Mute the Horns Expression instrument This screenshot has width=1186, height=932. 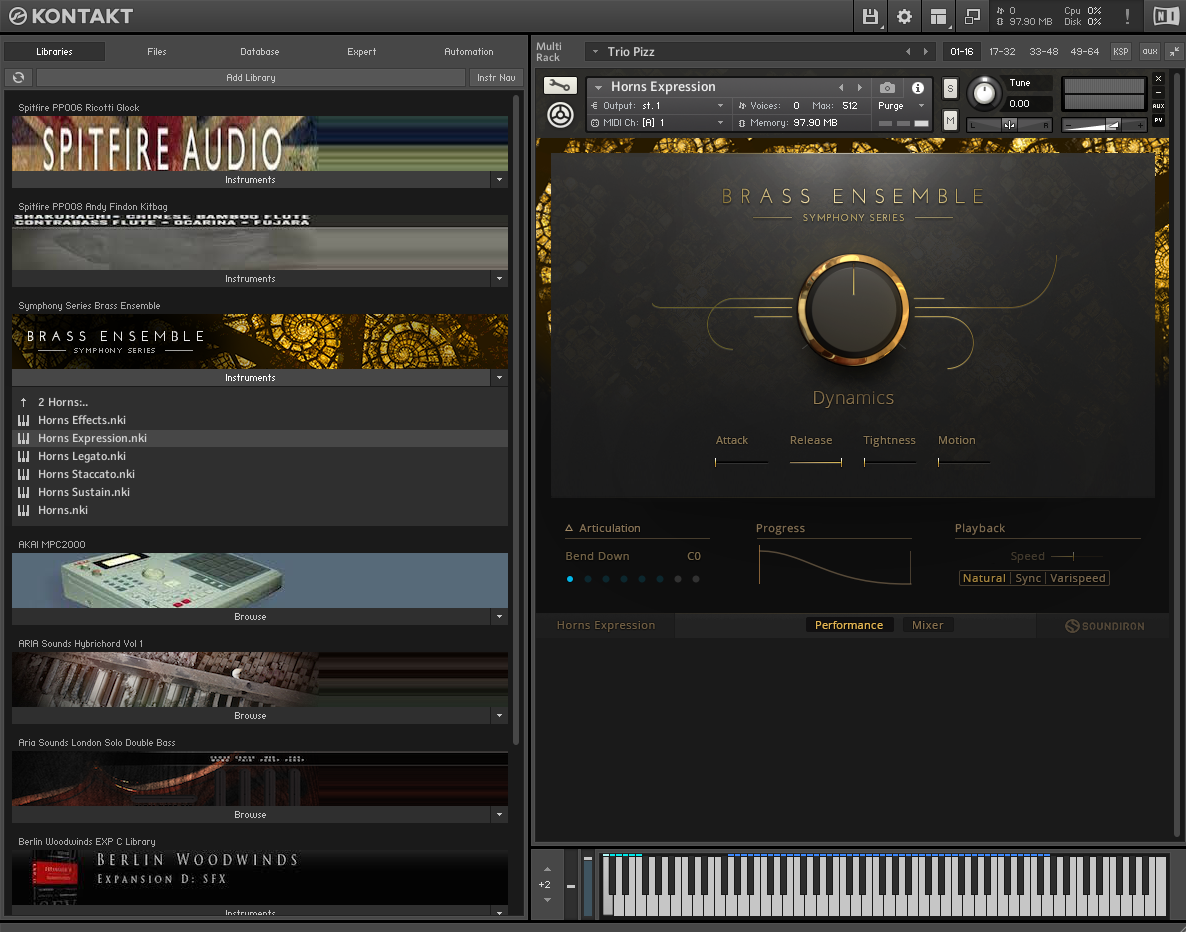(950, 120)
